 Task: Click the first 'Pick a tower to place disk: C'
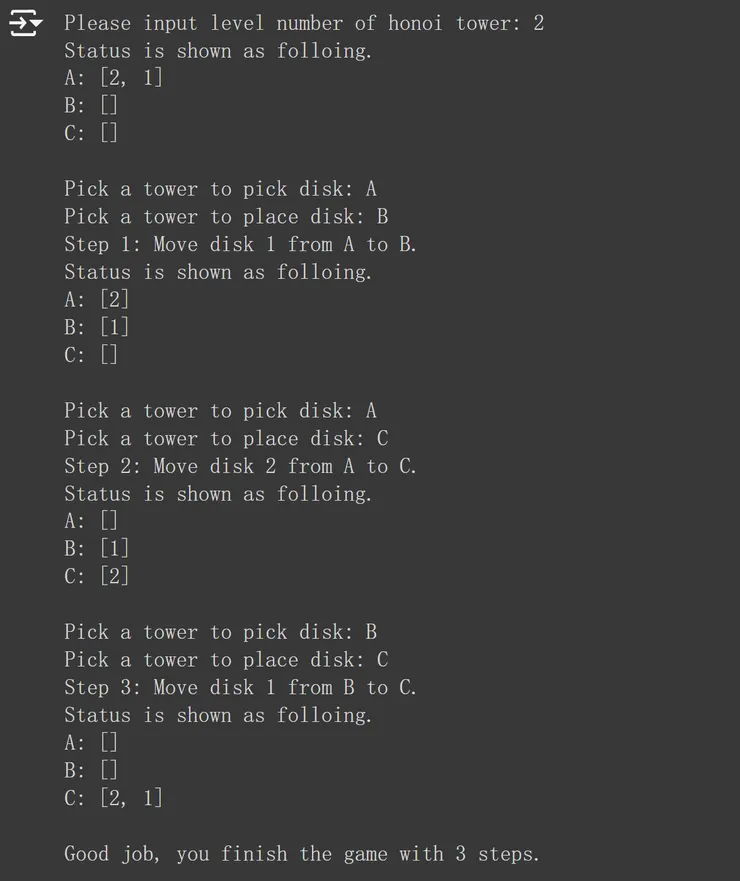click(226, 439)
